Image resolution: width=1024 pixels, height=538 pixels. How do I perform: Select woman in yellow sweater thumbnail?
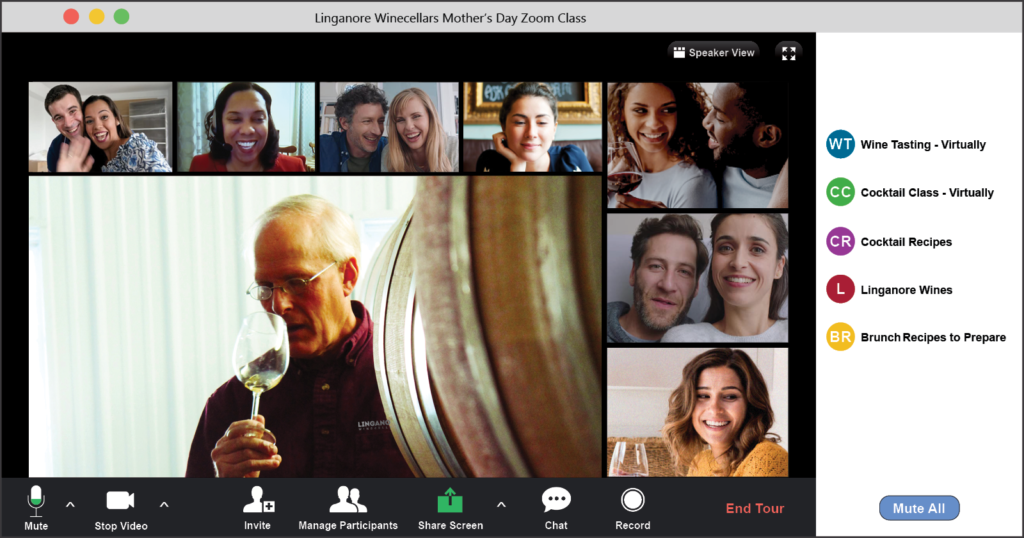tap(697, 412)
